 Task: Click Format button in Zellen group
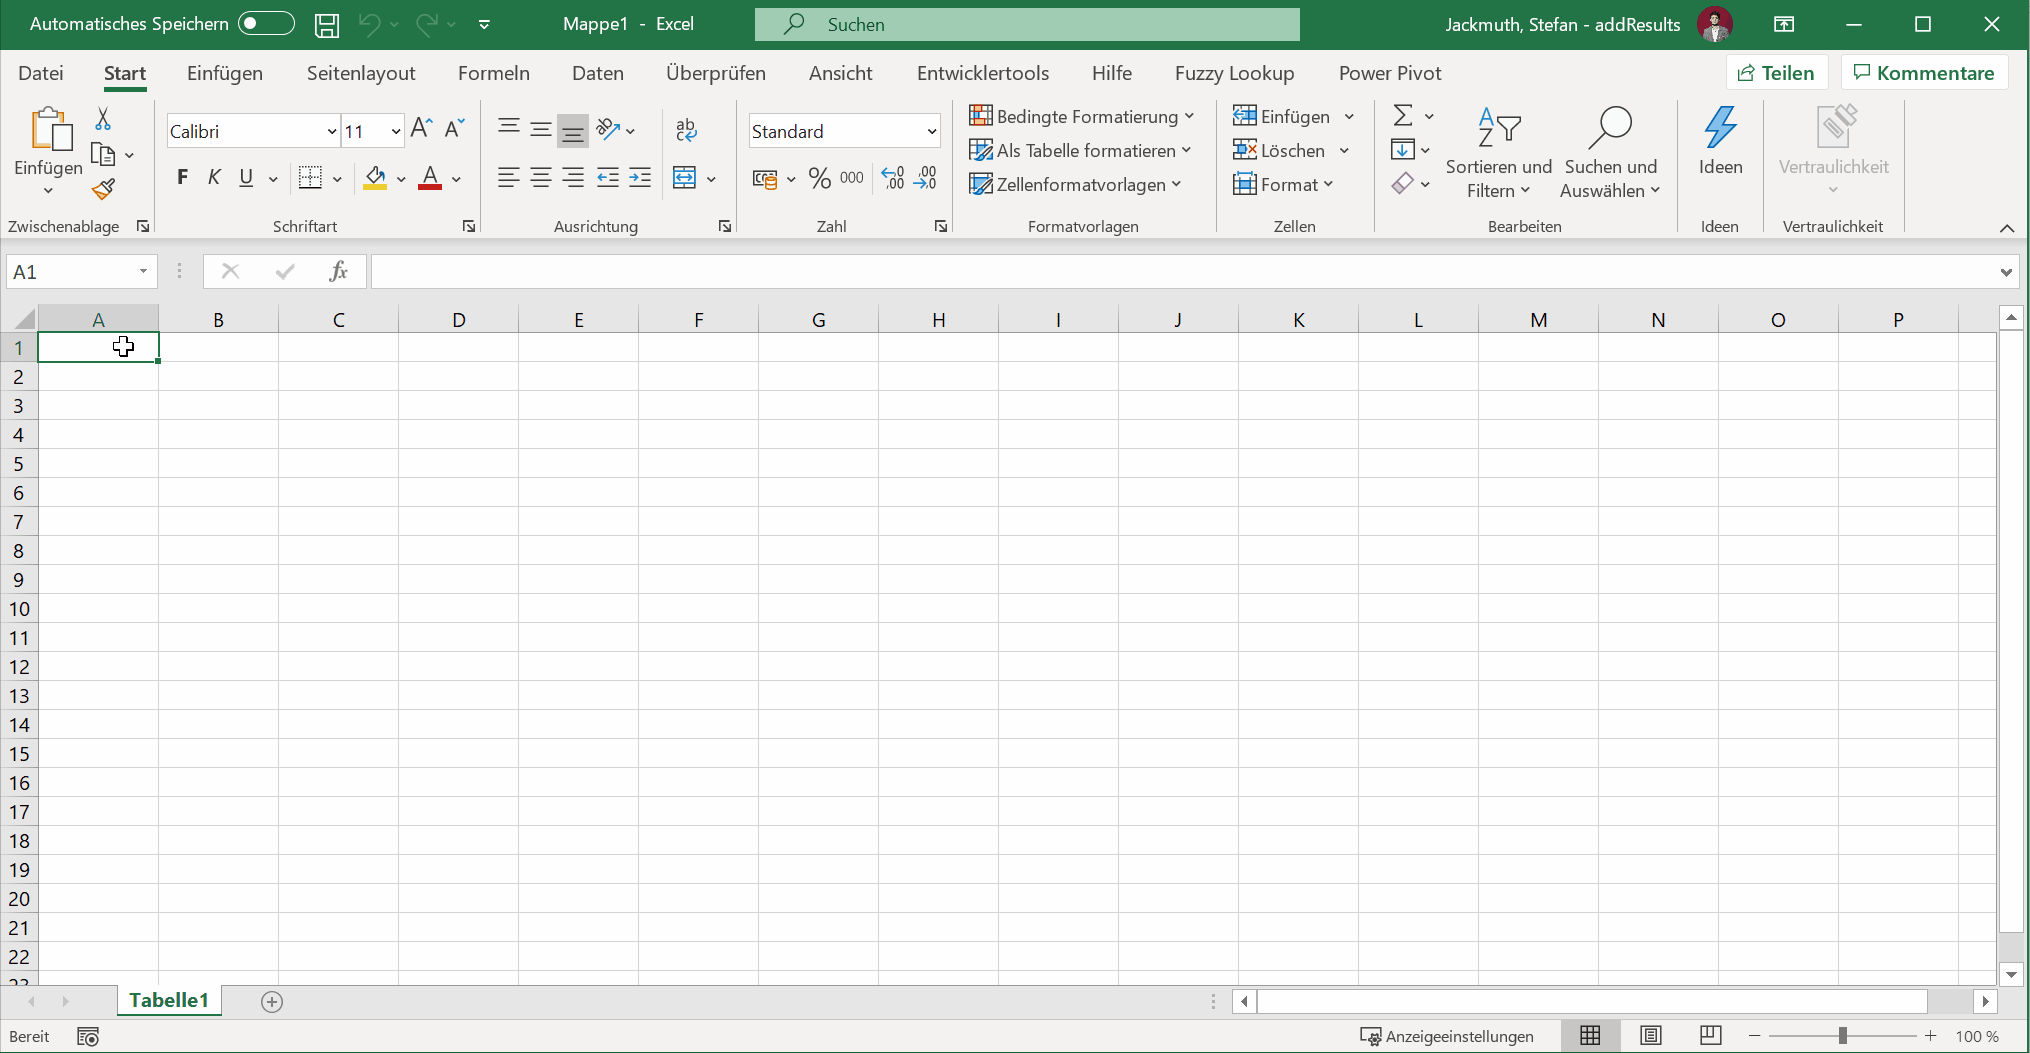click(x=1283, y=184)
